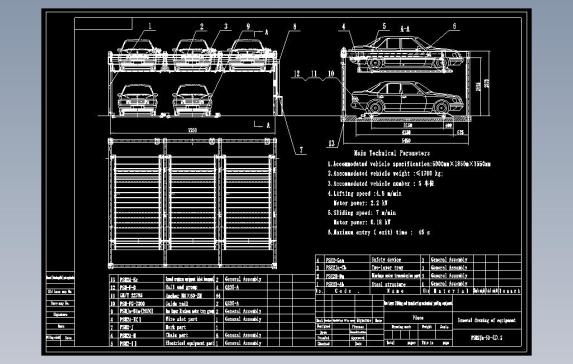573x364 pixels.
Task: Select the 'Maximum entry (exit) time' line
Action: tap(379, 232)
